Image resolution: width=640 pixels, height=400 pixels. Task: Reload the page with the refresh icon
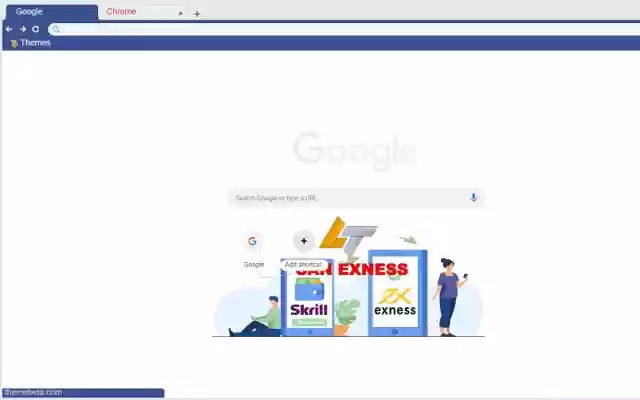click(36, 29)
